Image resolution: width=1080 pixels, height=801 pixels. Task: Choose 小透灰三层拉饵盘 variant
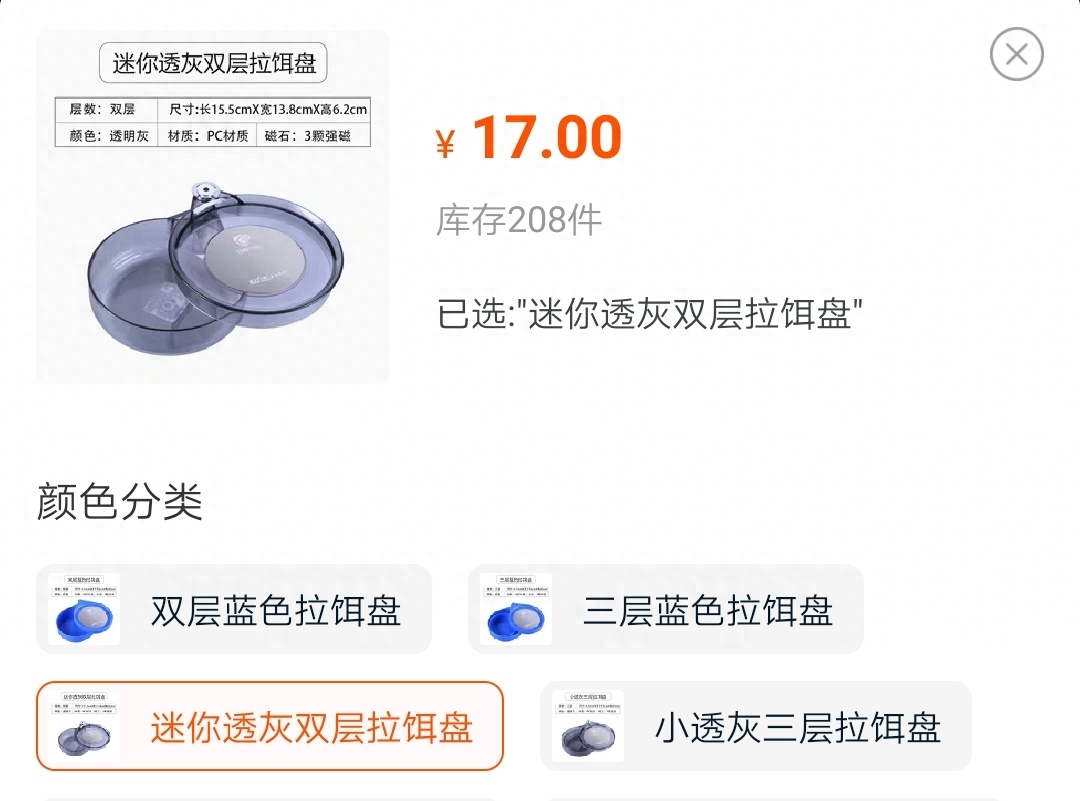tap(756, 726)
